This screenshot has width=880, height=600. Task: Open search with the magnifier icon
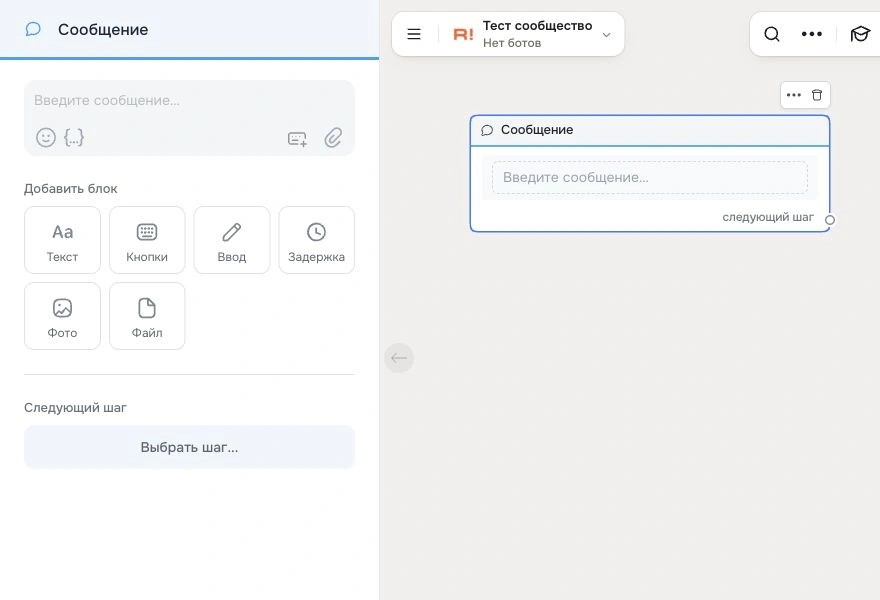click(x=772, y=34)
